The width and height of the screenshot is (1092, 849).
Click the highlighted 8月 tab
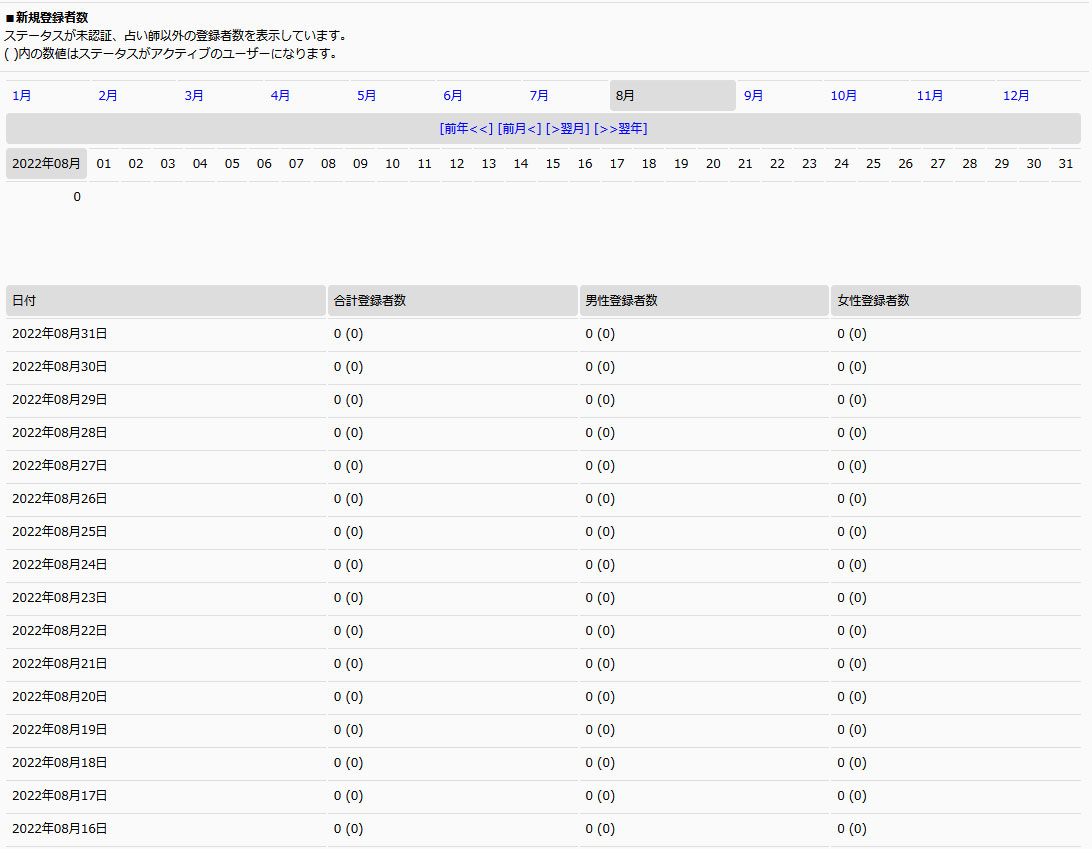(626, 96)
